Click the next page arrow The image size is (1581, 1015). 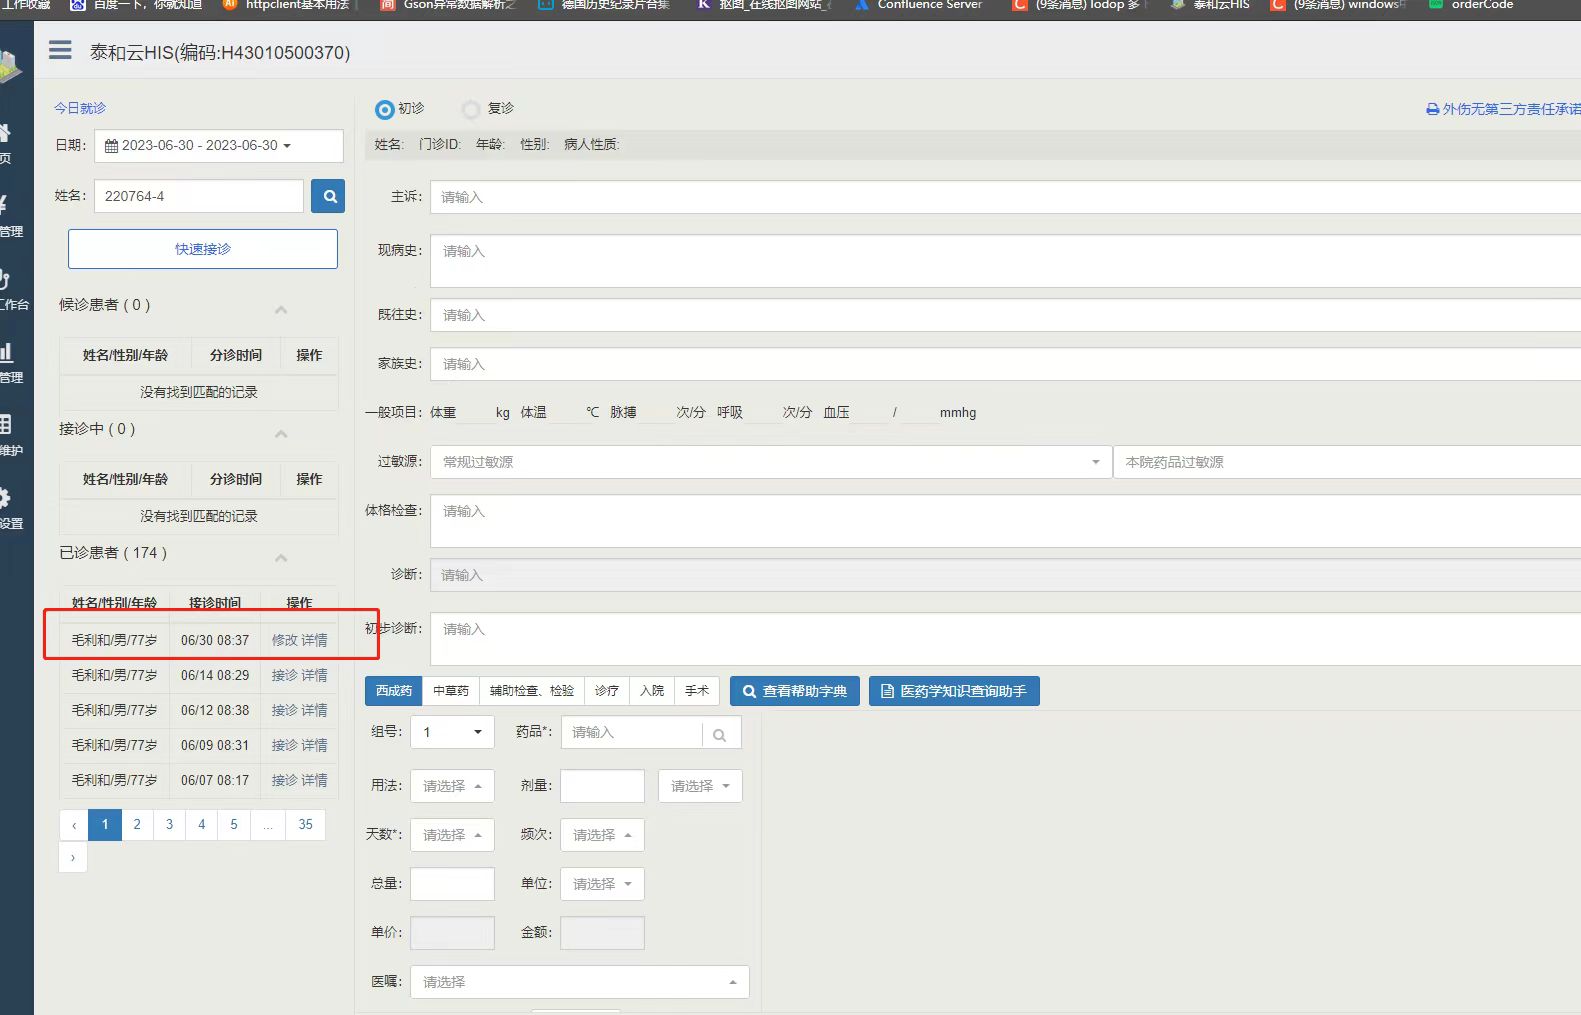click(73, 857)
